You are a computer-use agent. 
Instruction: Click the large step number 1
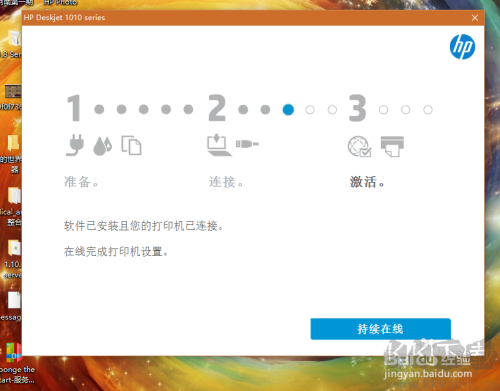click(74, 108)
